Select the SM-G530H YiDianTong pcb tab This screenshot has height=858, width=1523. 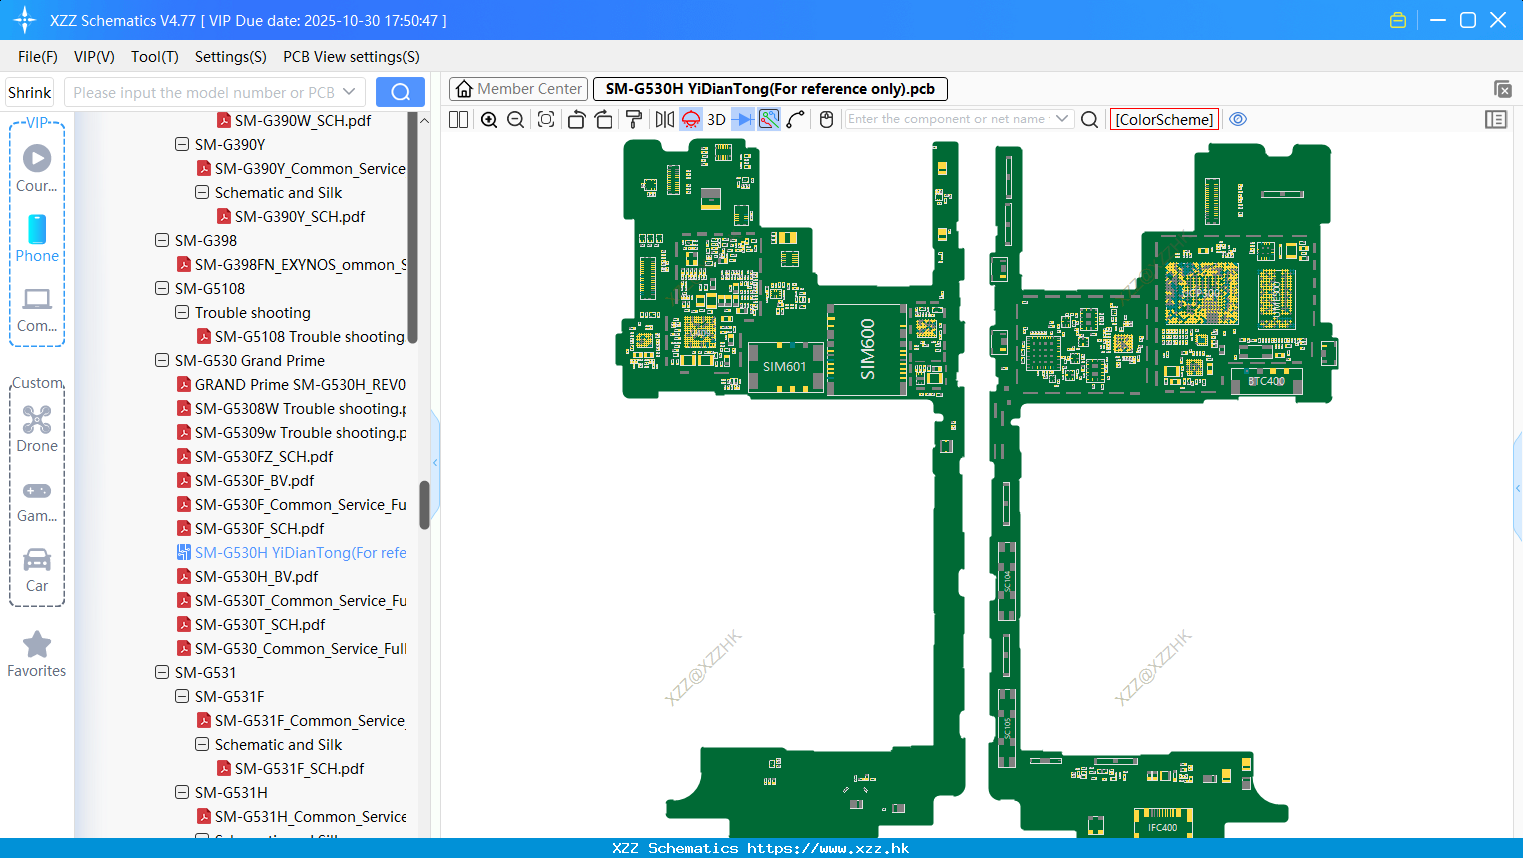(x=770, y=89)
